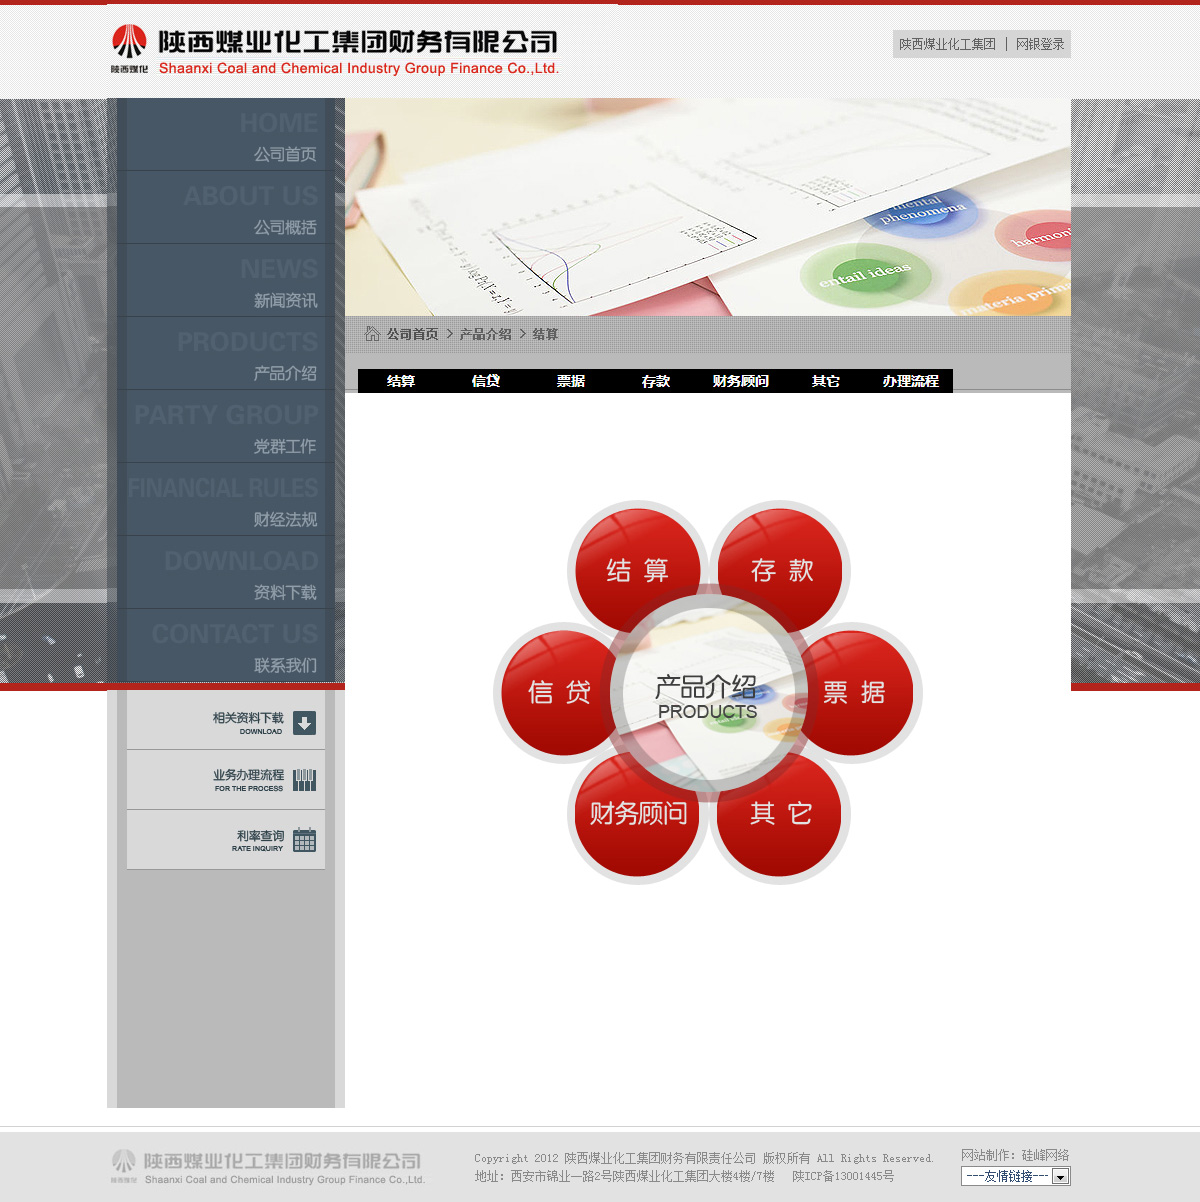Click the red 结算 circle button
The width and height of the screenshot is (1200, 1202).
[x=636, y=569]
